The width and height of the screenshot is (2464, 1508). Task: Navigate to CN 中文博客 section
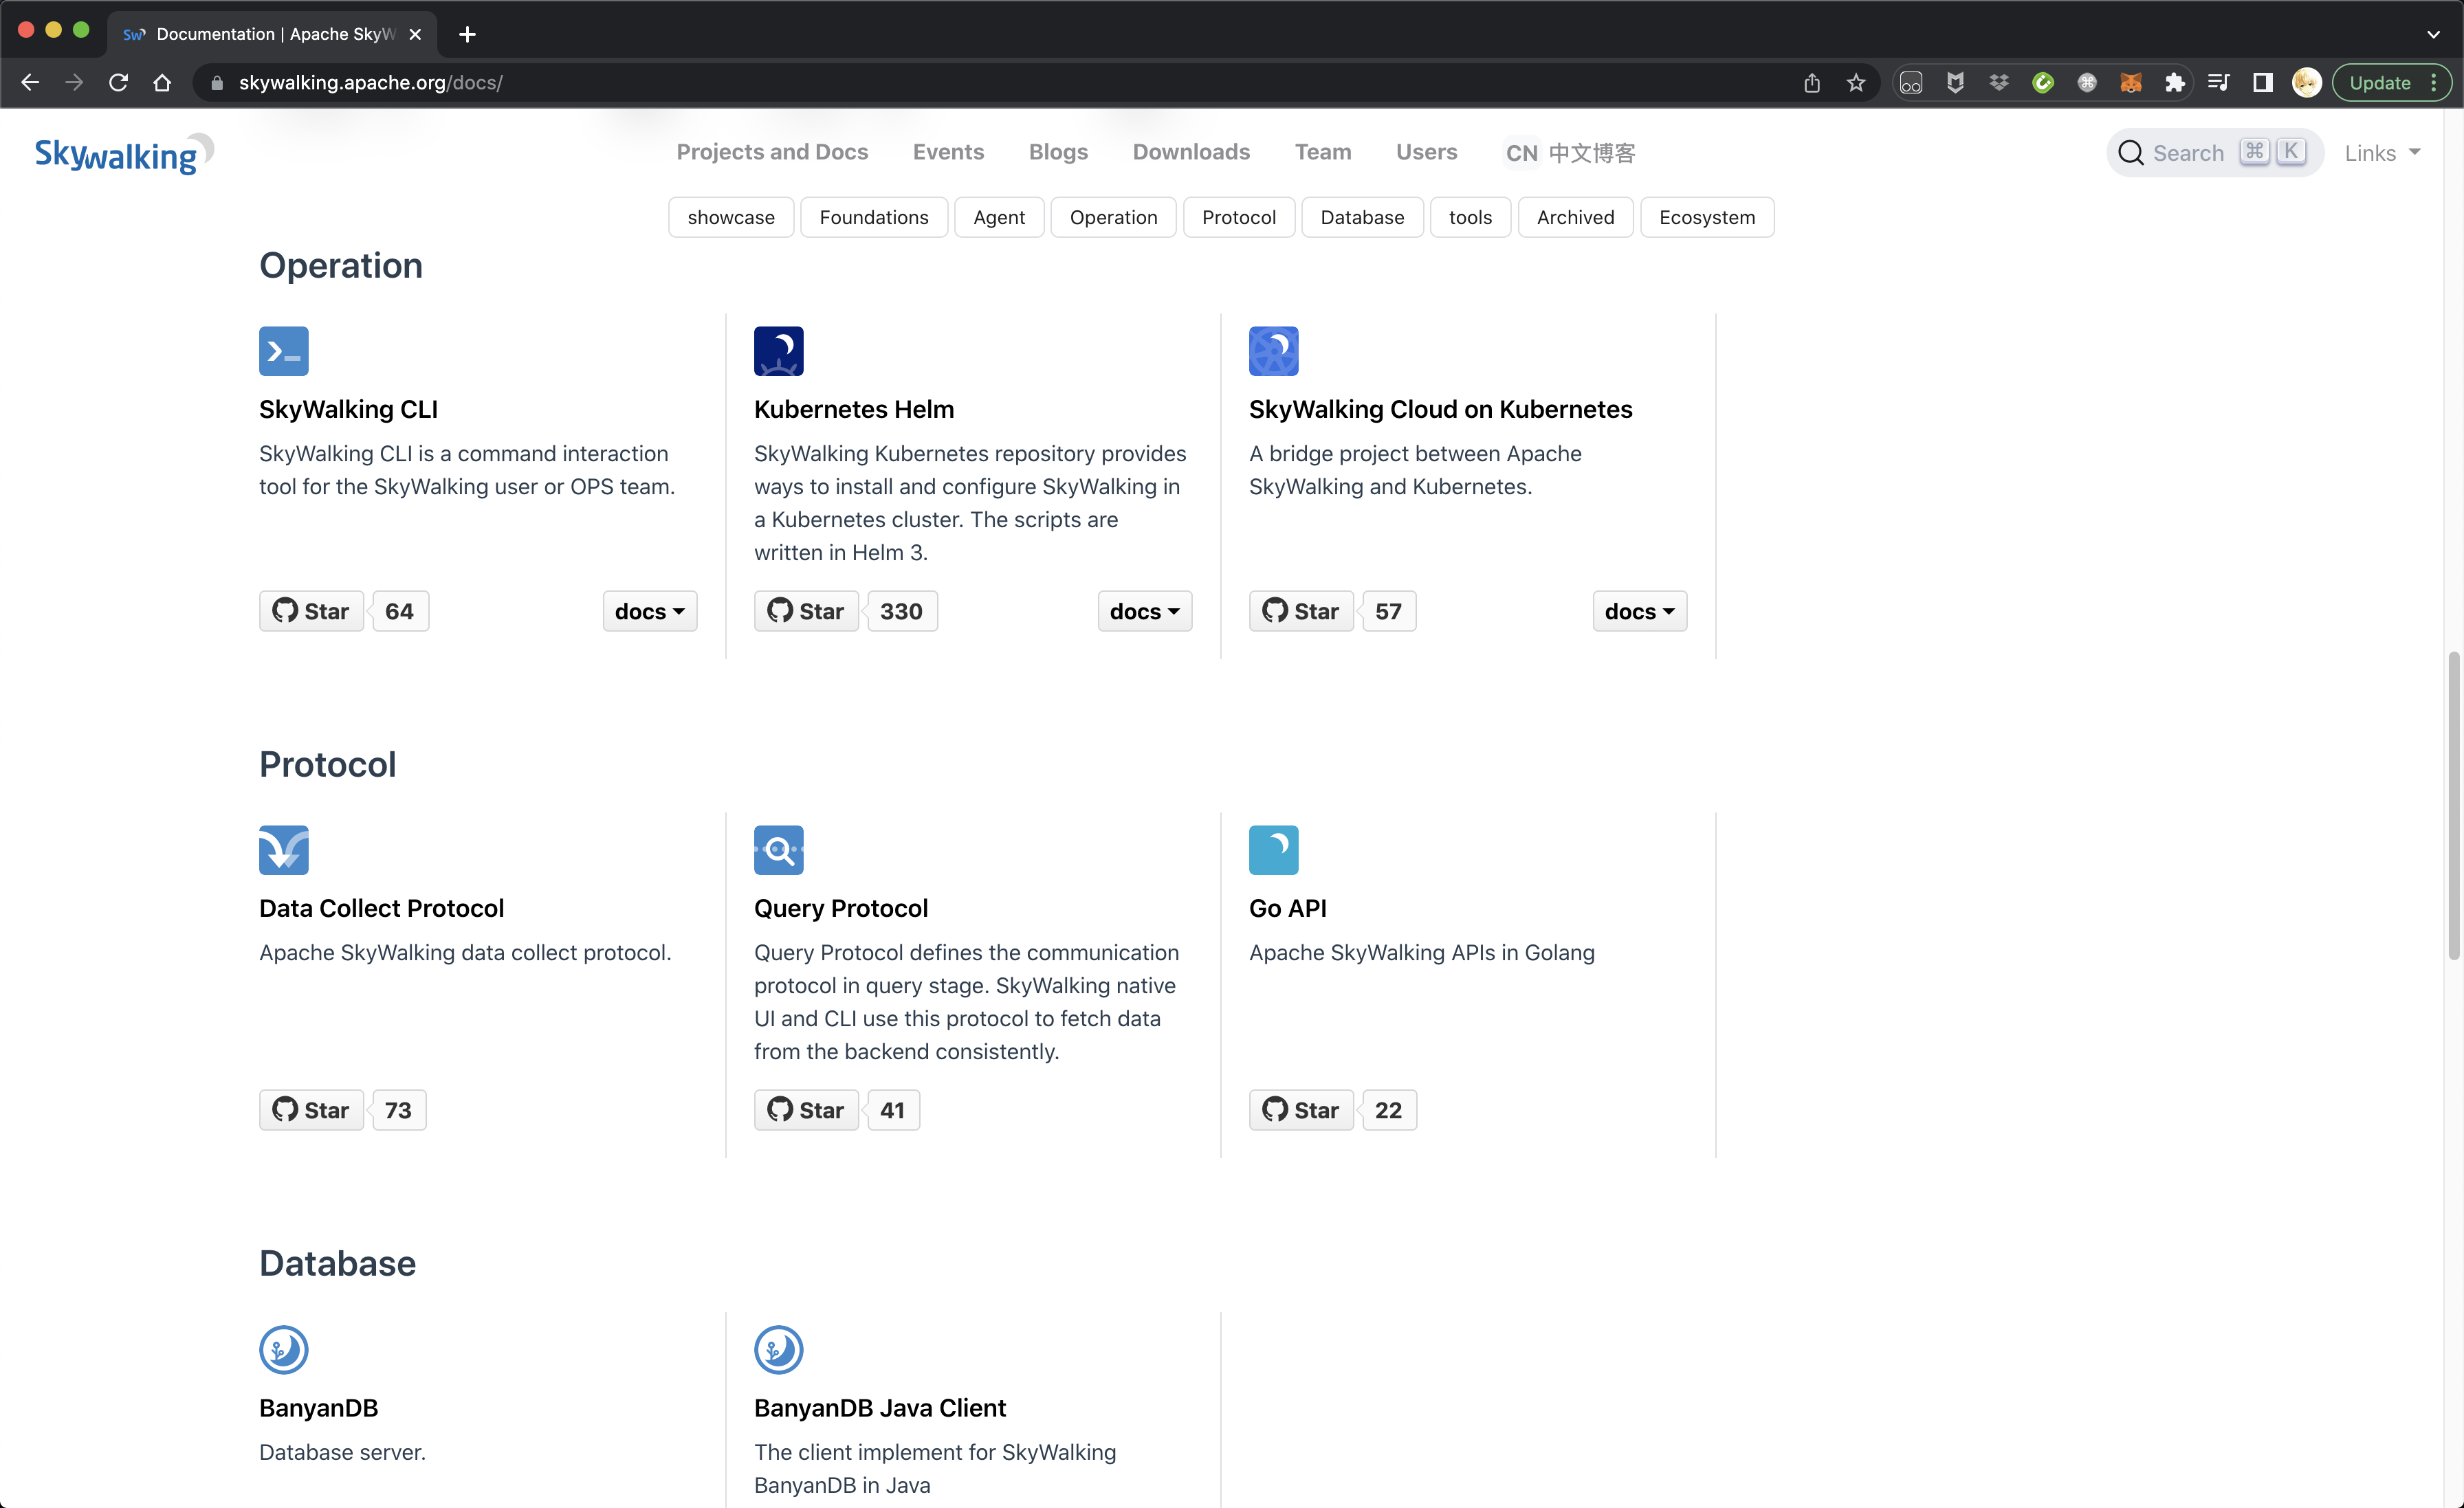pos(1568,151)
